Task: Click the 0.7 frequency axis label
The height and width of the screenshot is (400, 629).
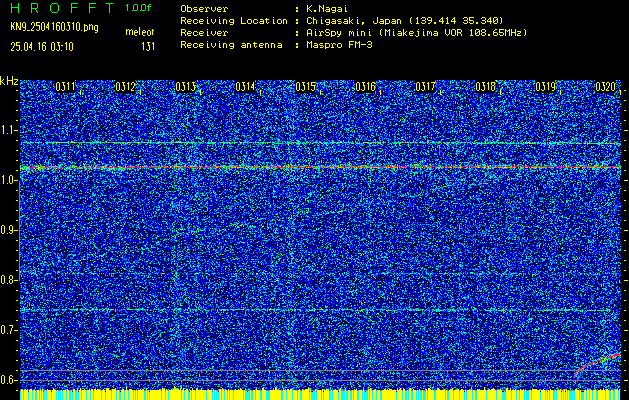Action: tap(8, 330)
